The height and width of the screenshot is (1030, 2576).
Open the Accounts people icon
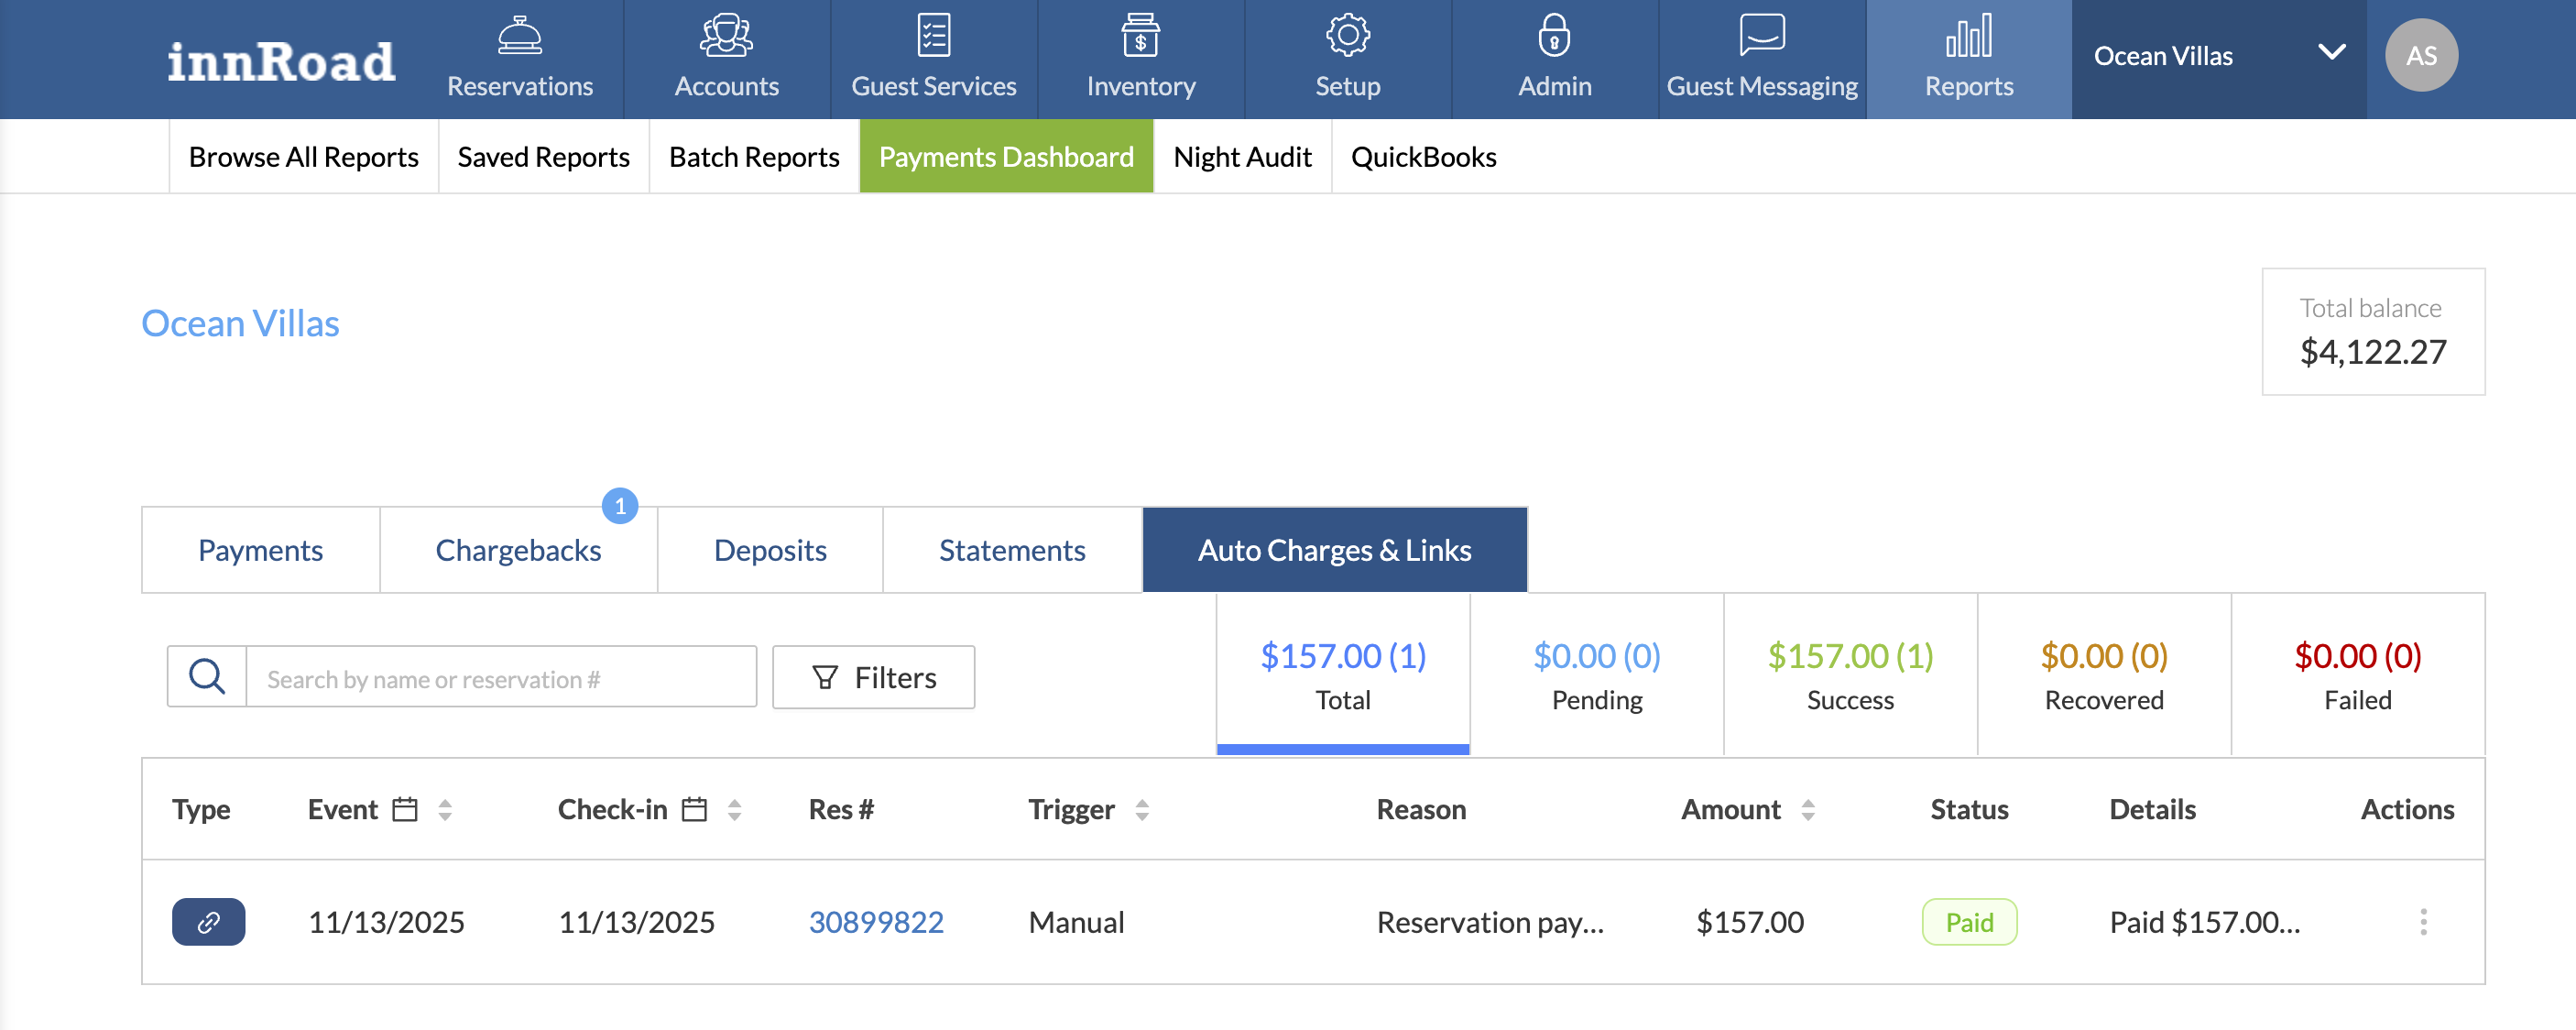[x=726, y=36]
